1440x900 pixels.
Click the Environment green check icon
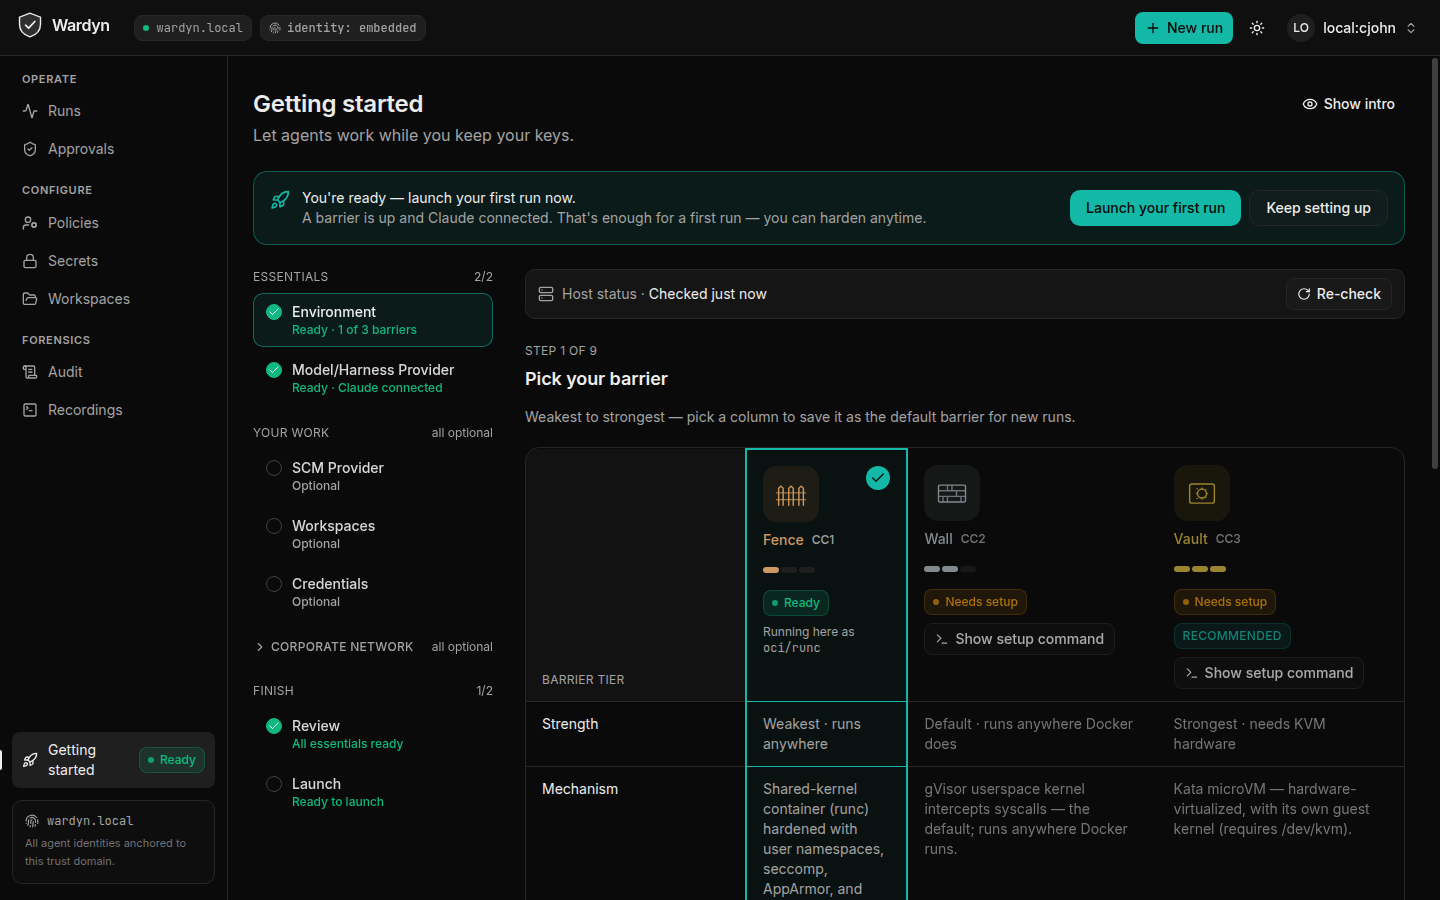[x=274, y=312]
